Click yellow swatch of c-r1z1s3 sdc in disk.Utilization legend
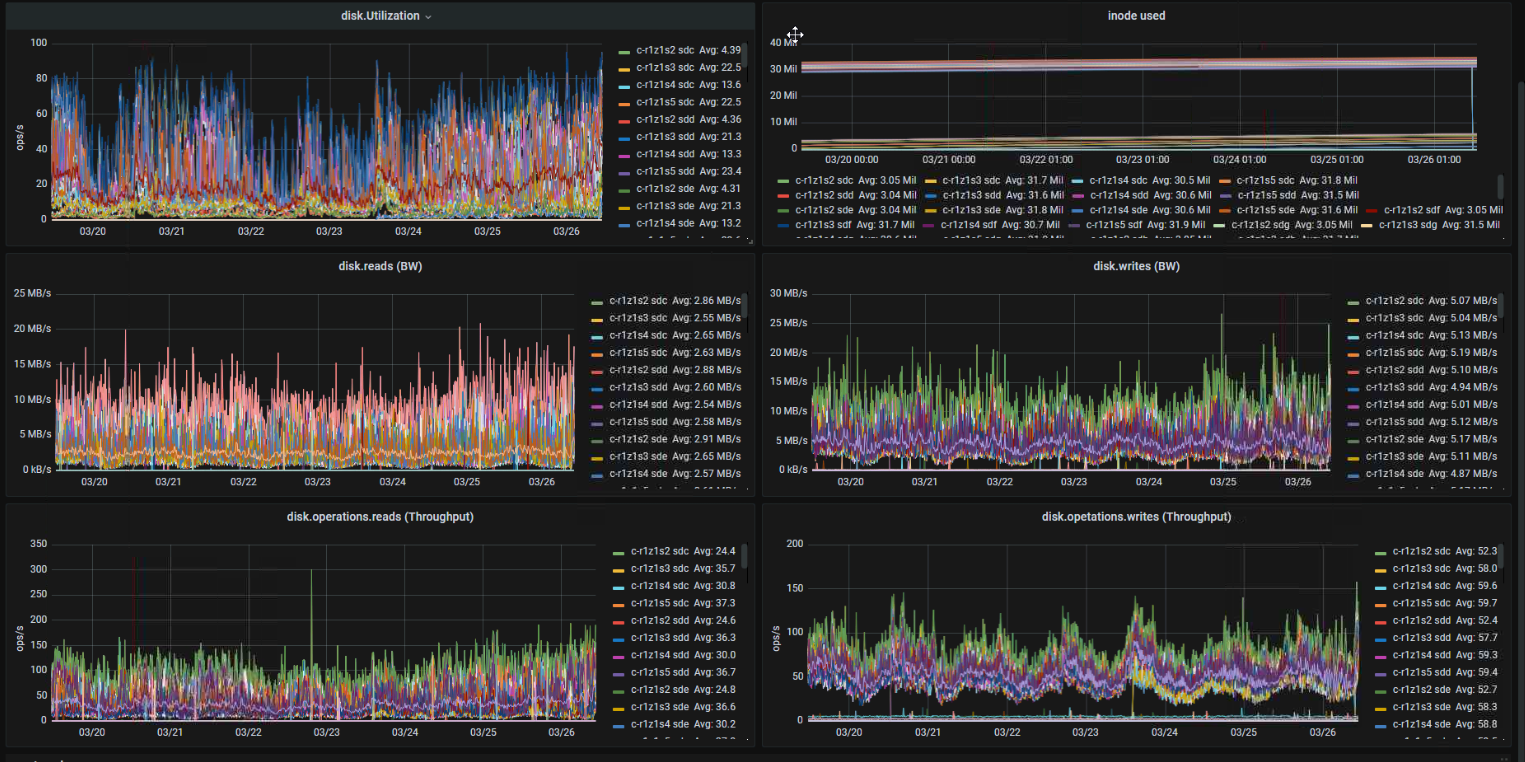Viewport: 1525px width, 762px height. pyautogui.click(x=624, y=68)
